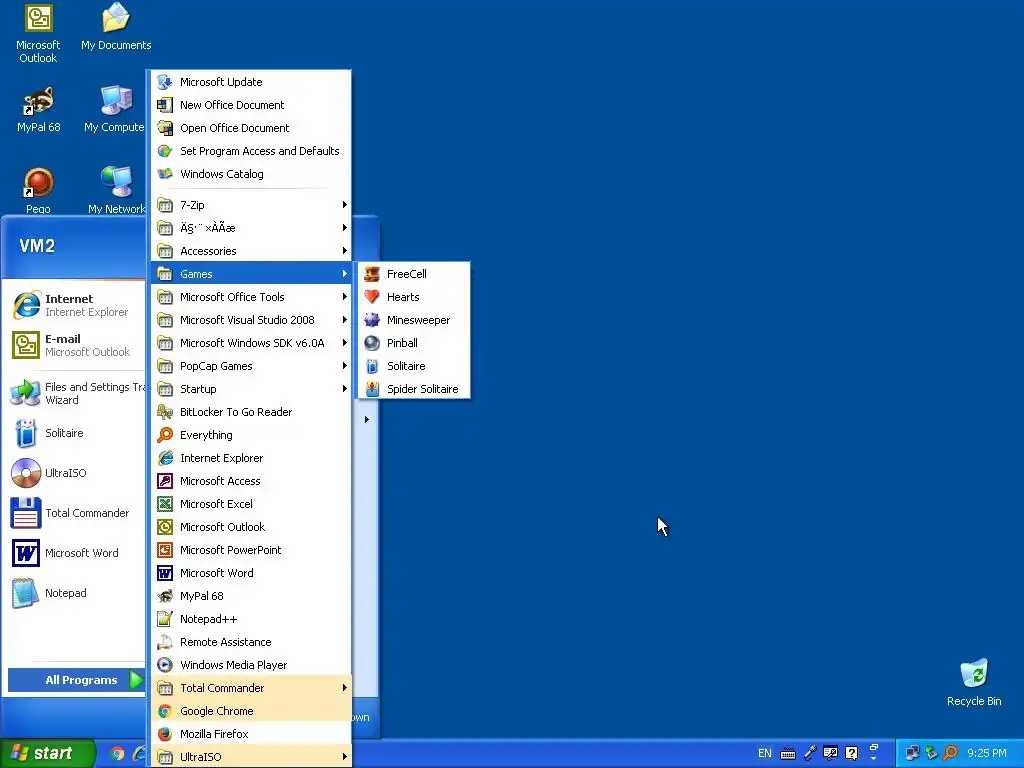Click Chrome quick launch taskbar icon

tap(117, 753)
